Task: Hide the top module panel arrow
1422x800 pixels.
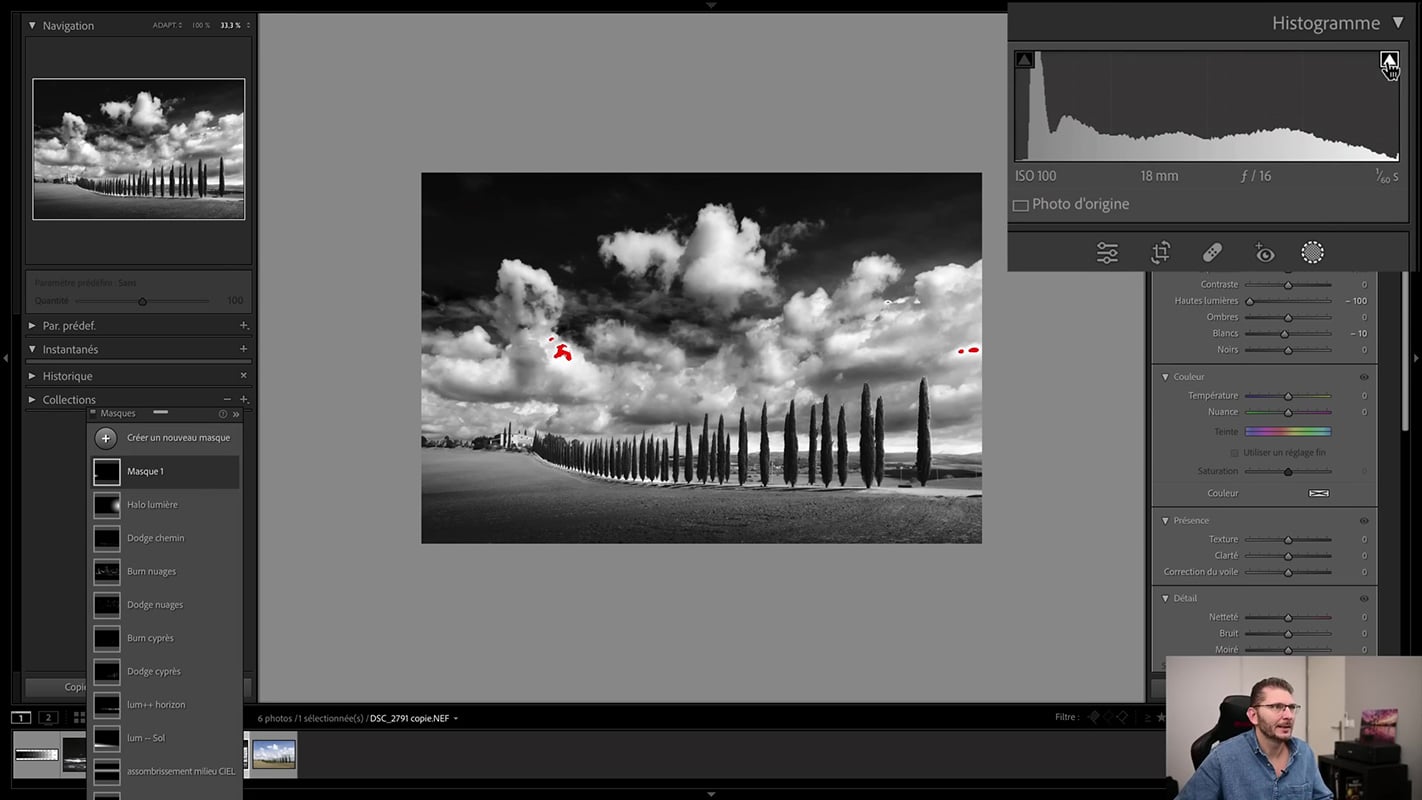Action: tap(711, 5)
